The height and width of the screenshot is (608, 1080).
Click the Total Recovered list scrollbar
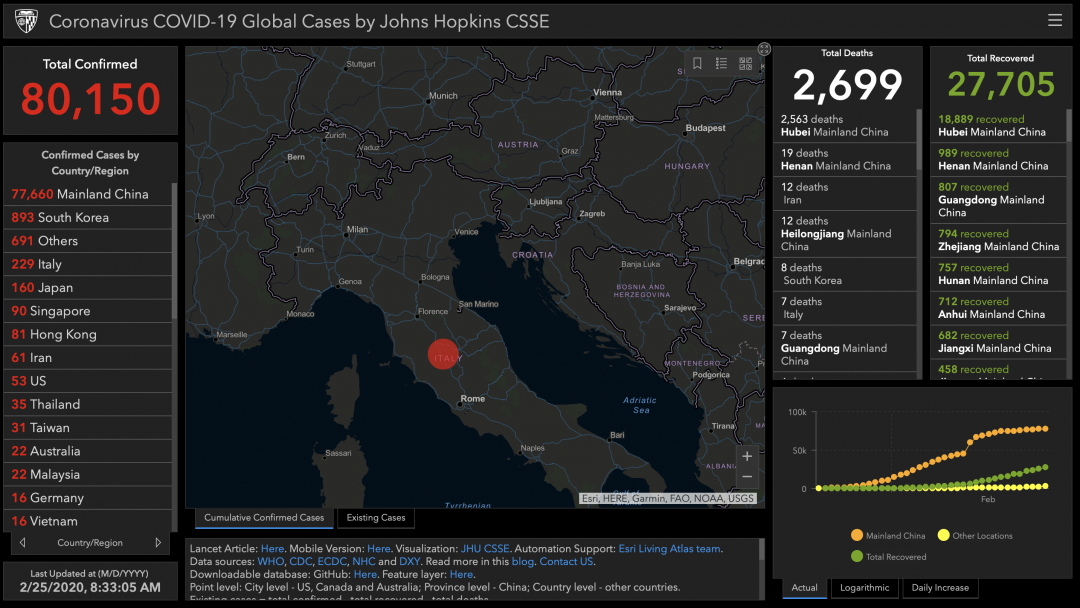[1069, 125]
